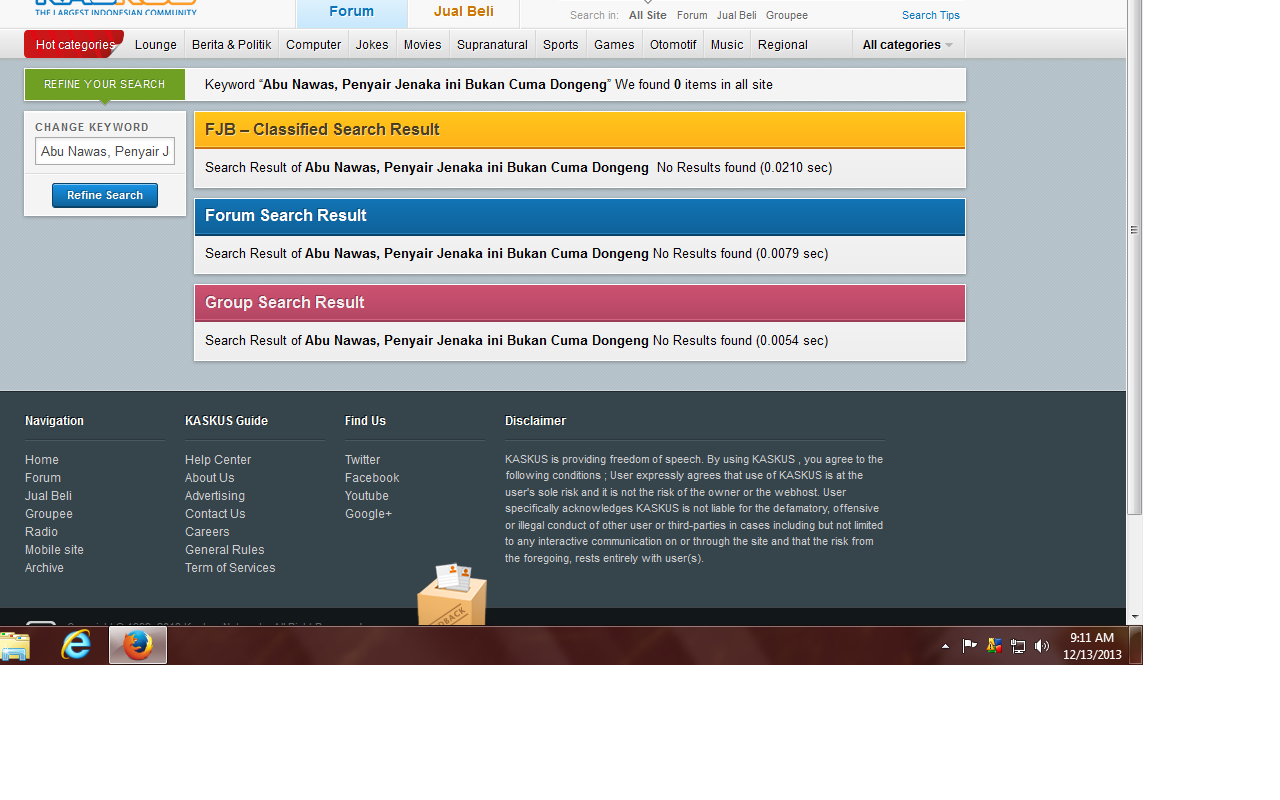Open Twitter link in Find Us
This screenshot has width=1280, height=800.
(x=363, y=460)
